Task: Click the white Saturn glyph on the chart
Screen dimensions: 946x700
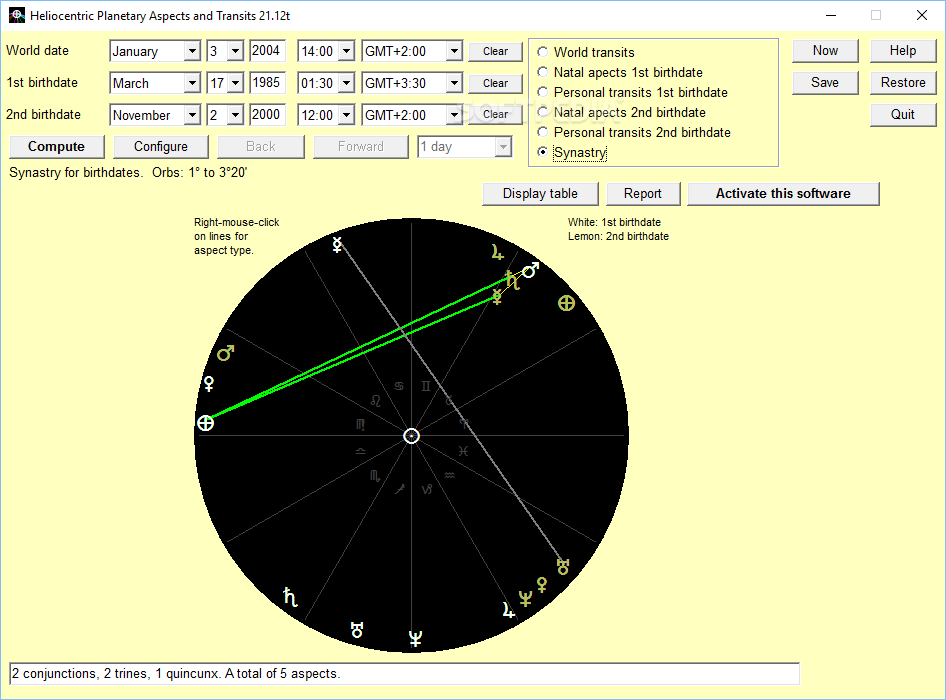Action: point(290,597)
